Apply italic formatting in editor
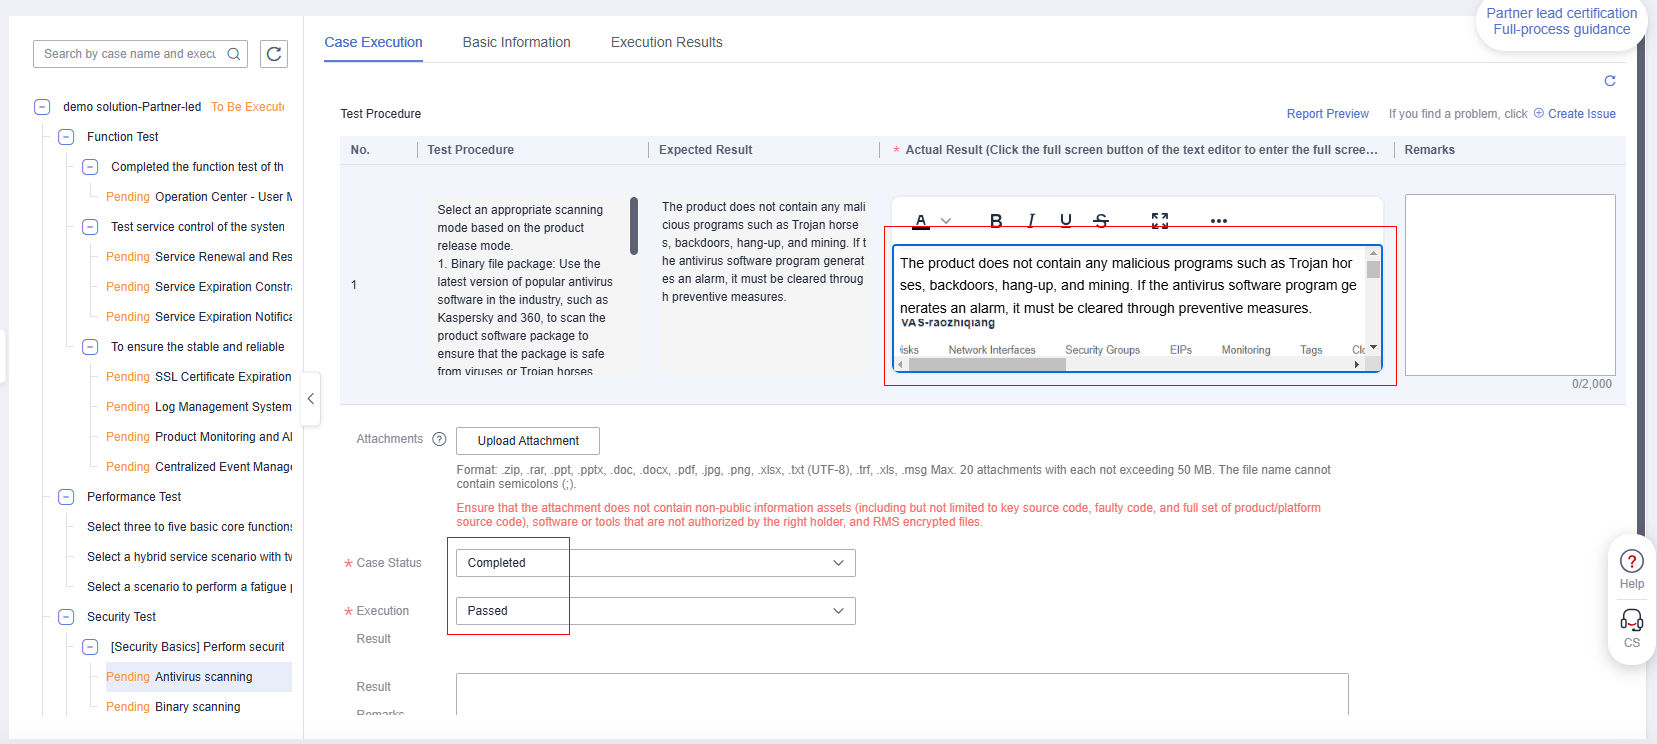Viewport: 1657px width, 744px height. pos(1031,221)
